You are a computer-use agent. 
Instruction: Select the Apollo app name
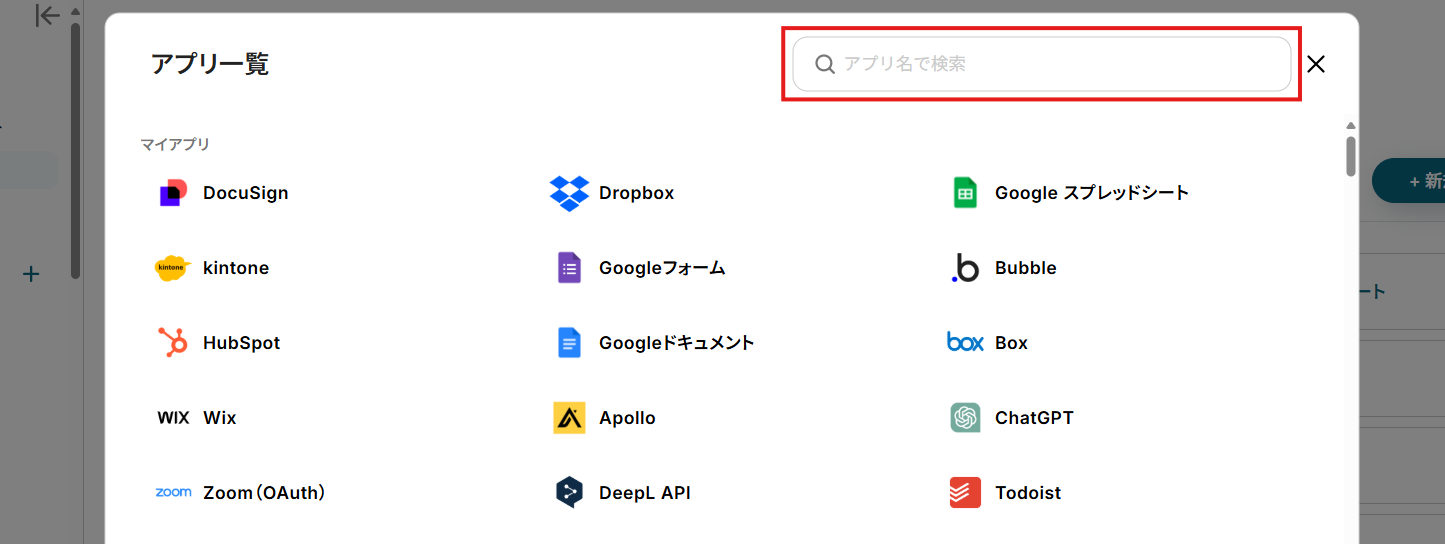pyautogui.click(x=628, y=418)
